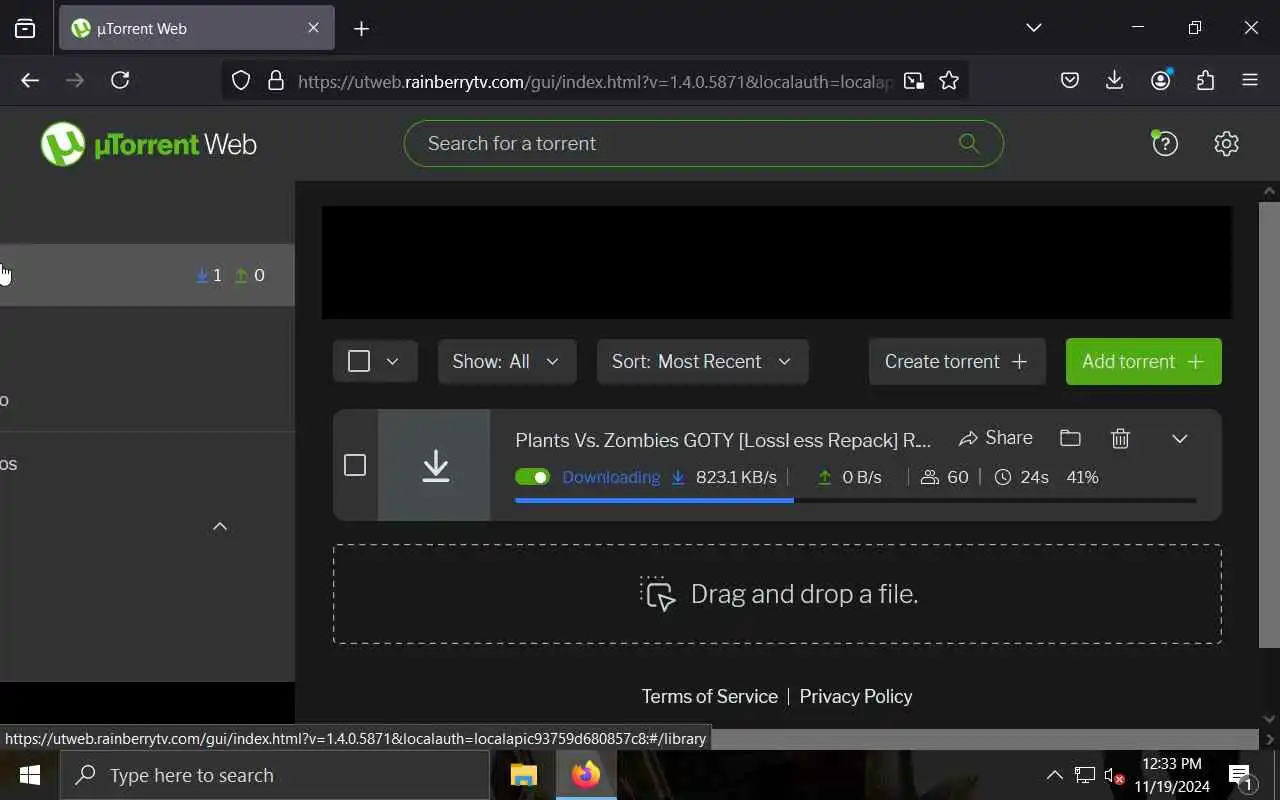Screen dimensions: 1280x800
Task: Click the picture-in-picture icon in address bar
Action: [x=913, y=81]
